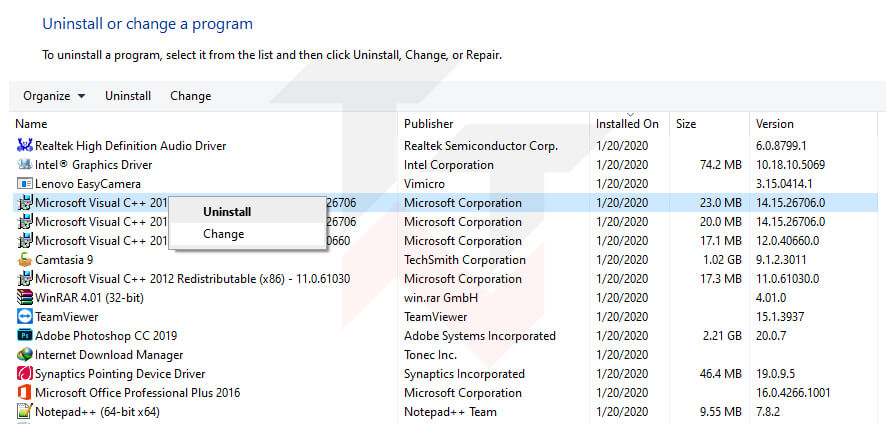Click version value 7.8.2
The height and width of the screenshot is (424, 886).
[x=768, y=412]
